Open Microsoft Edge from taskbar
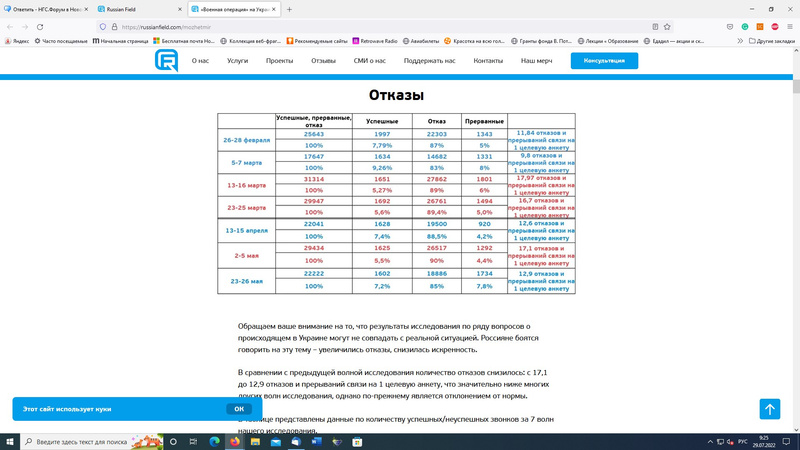 tap(214, 442)
